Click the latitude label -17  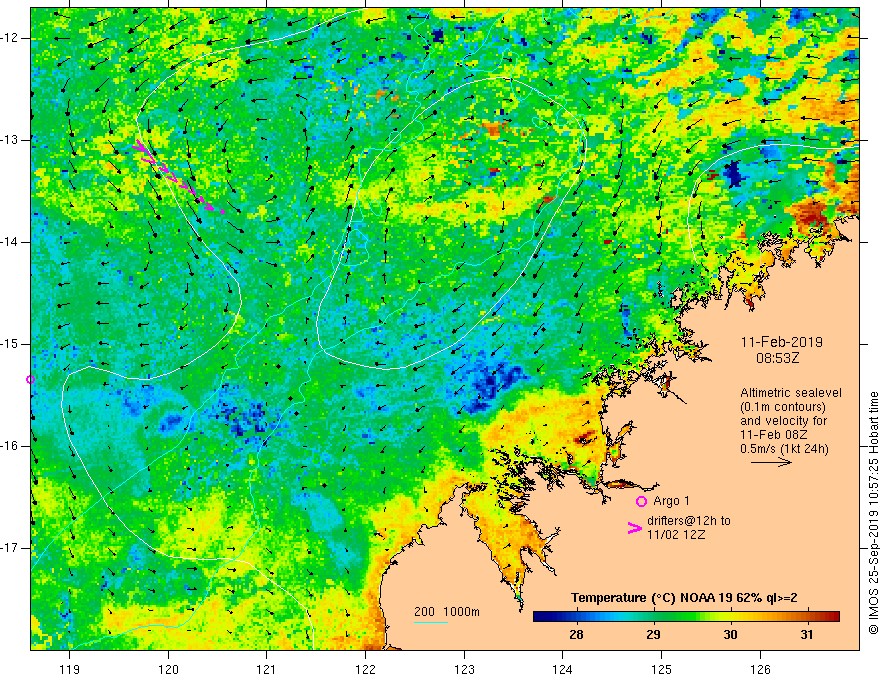(x=11, y=548)
